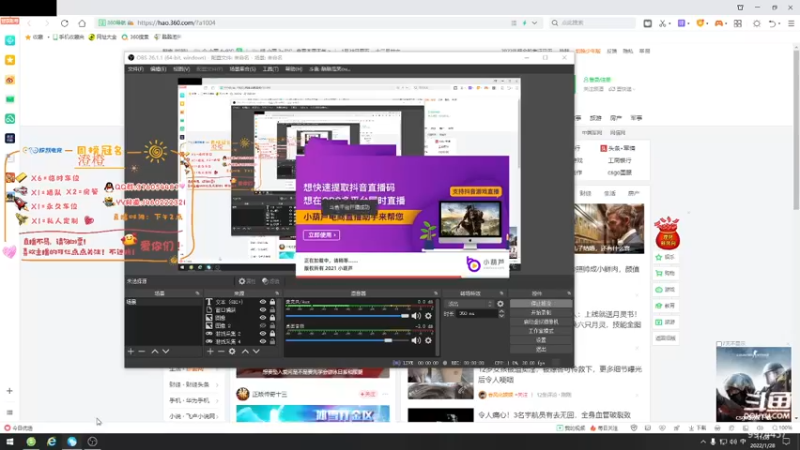Switch OBS to 工作室模式 studio mode
This screenshot has height=450, width=800.
(x=541, y=331)
